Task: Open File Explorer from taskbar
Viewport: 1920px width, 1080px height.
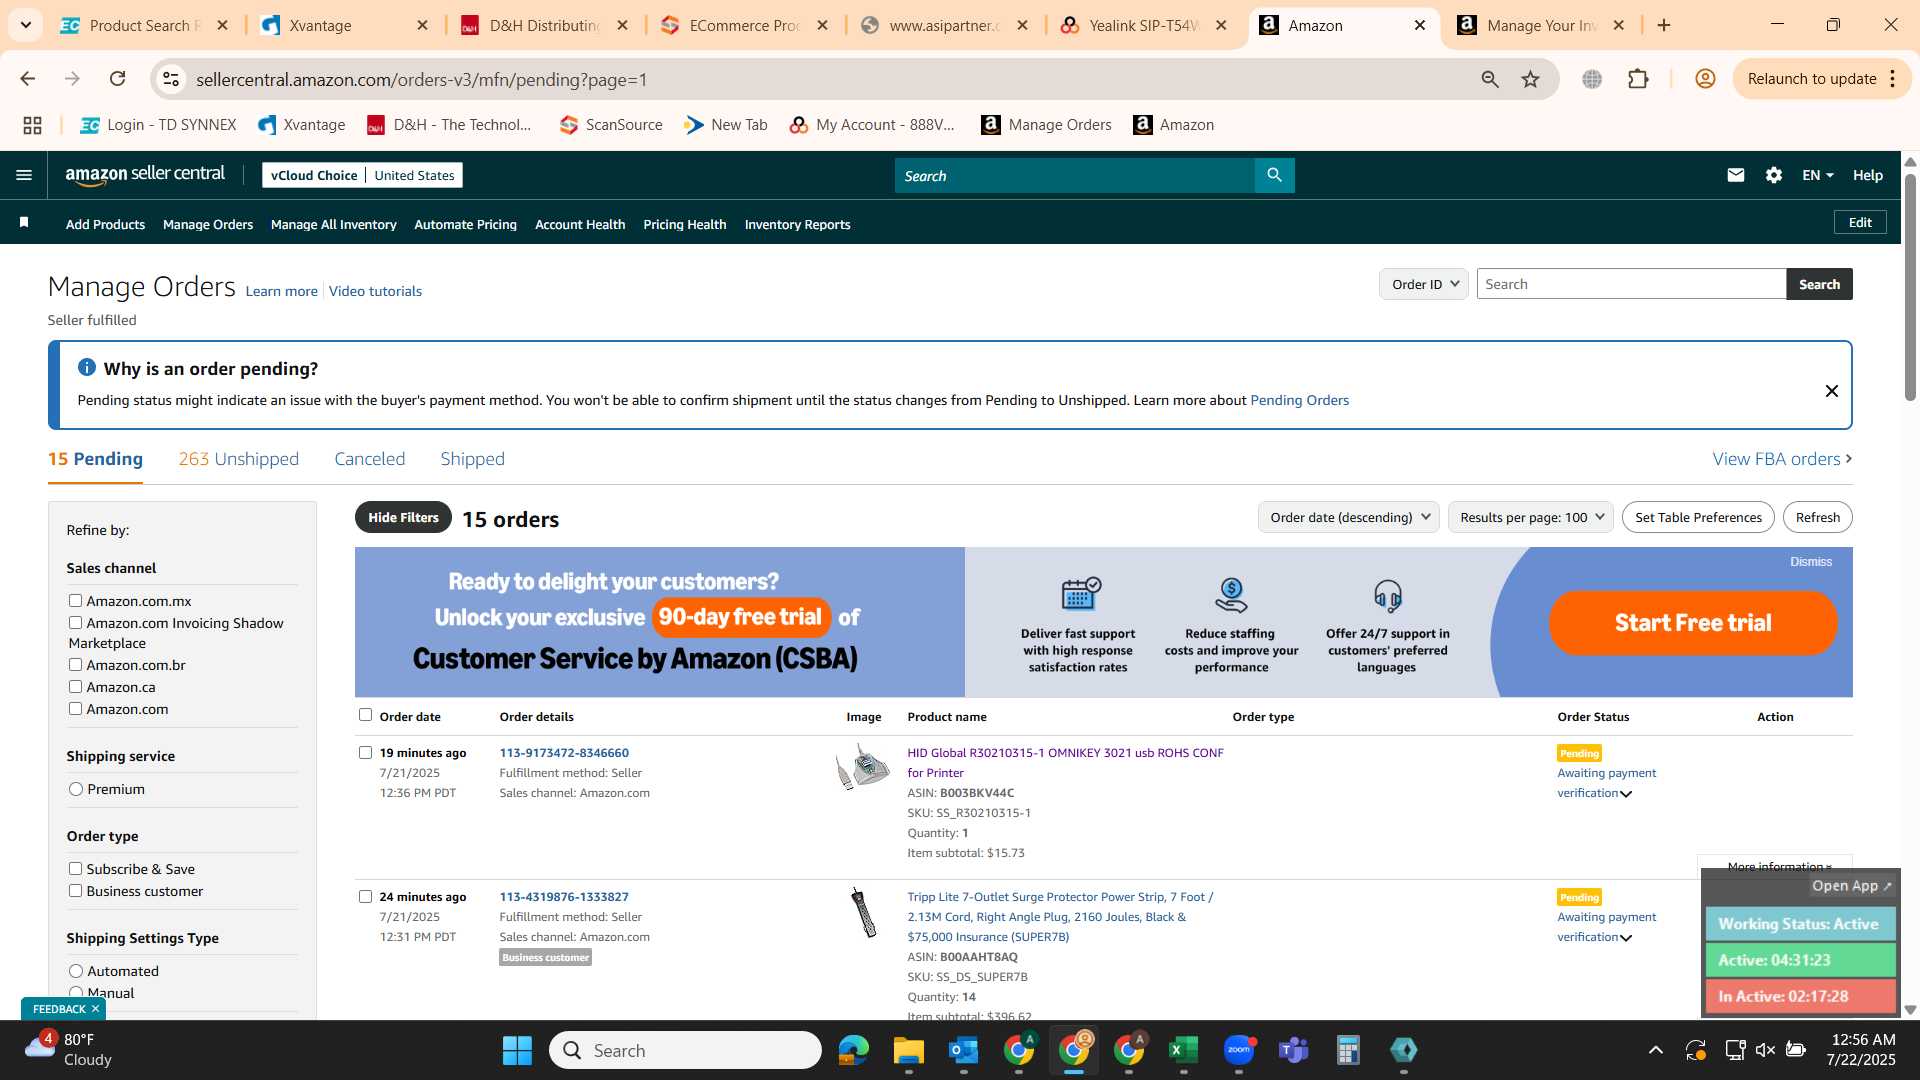Action: click(908, 1050)
